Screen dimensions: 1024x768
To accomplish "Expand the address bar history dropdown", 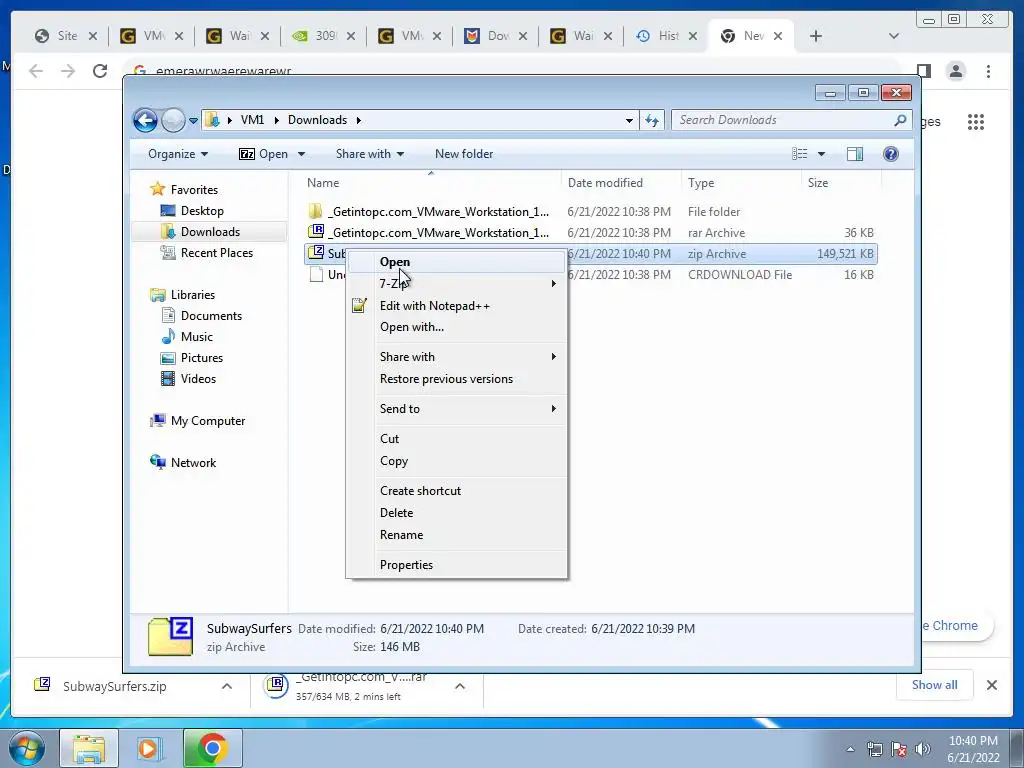I will 629,120.
